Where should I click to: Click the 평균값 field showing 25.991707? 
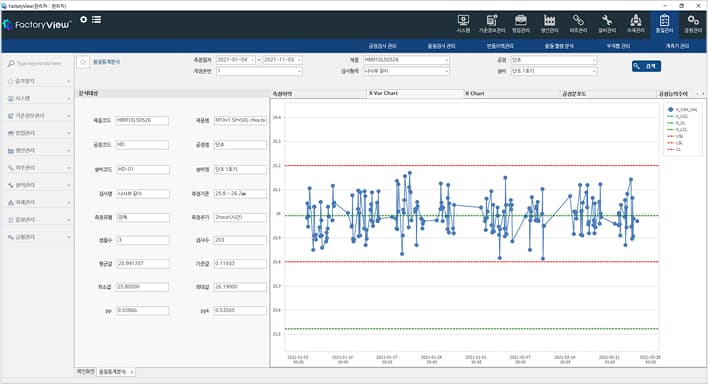point(143,263)
